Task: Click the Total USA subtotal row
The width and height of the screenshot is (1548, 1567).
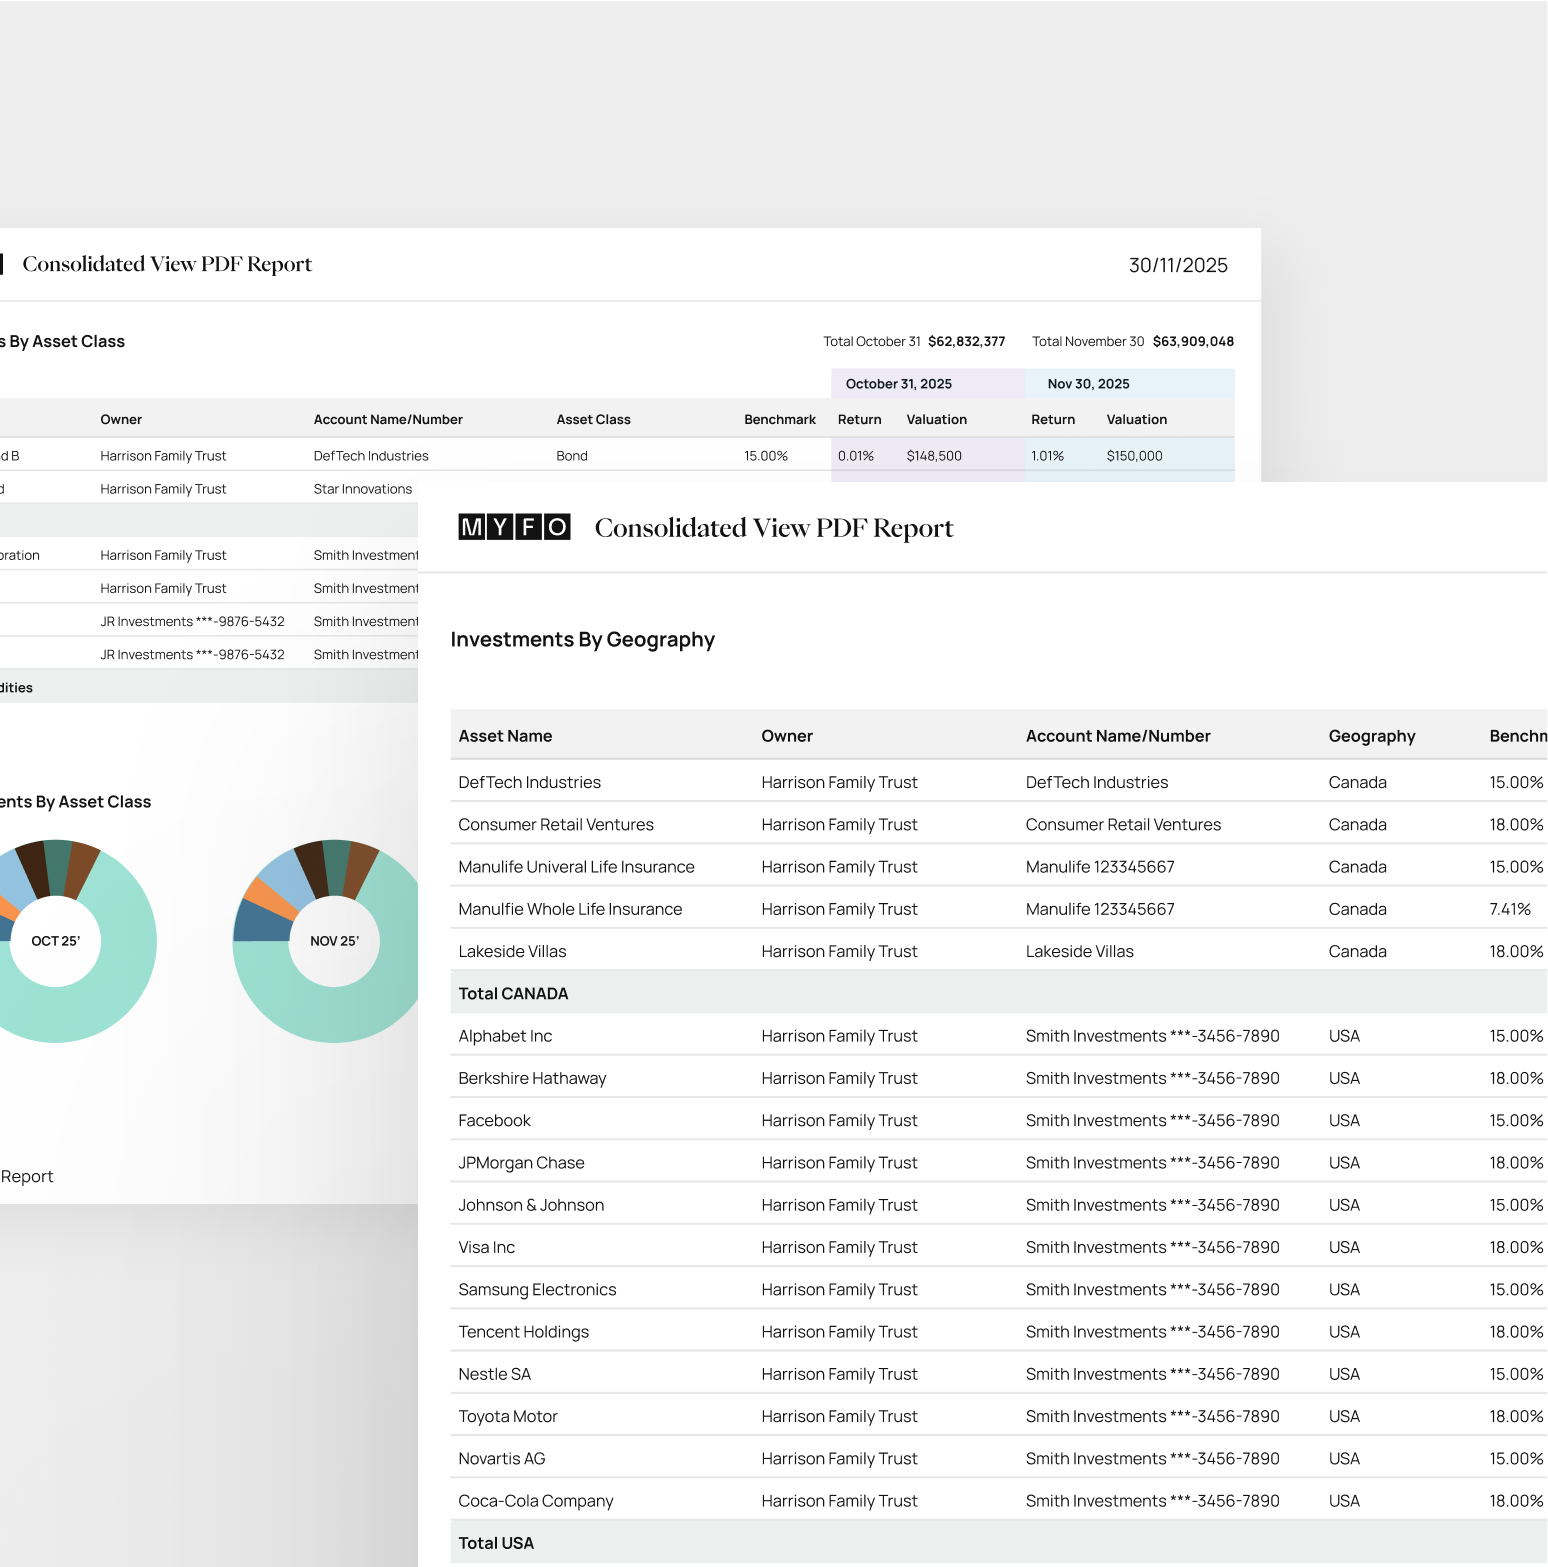Action: pyautogui.click(x=998, y=1543)
